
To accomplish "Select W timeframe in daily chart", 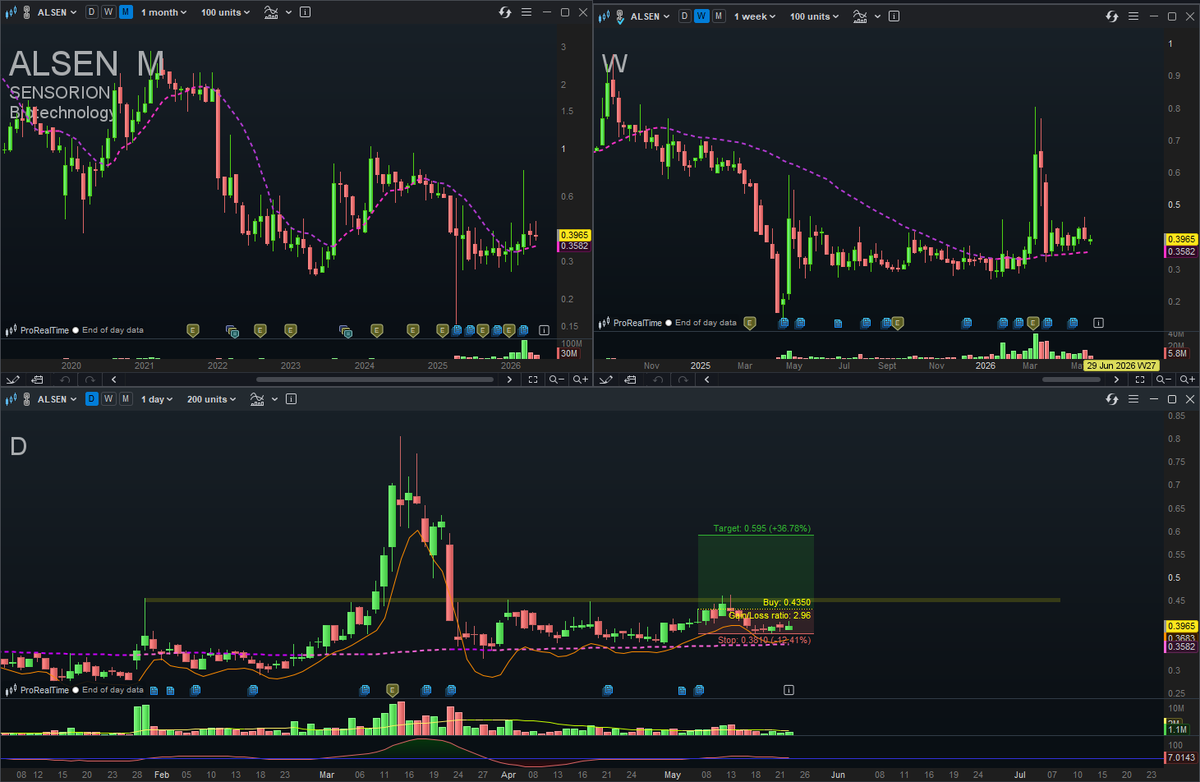I will (108, 399).
